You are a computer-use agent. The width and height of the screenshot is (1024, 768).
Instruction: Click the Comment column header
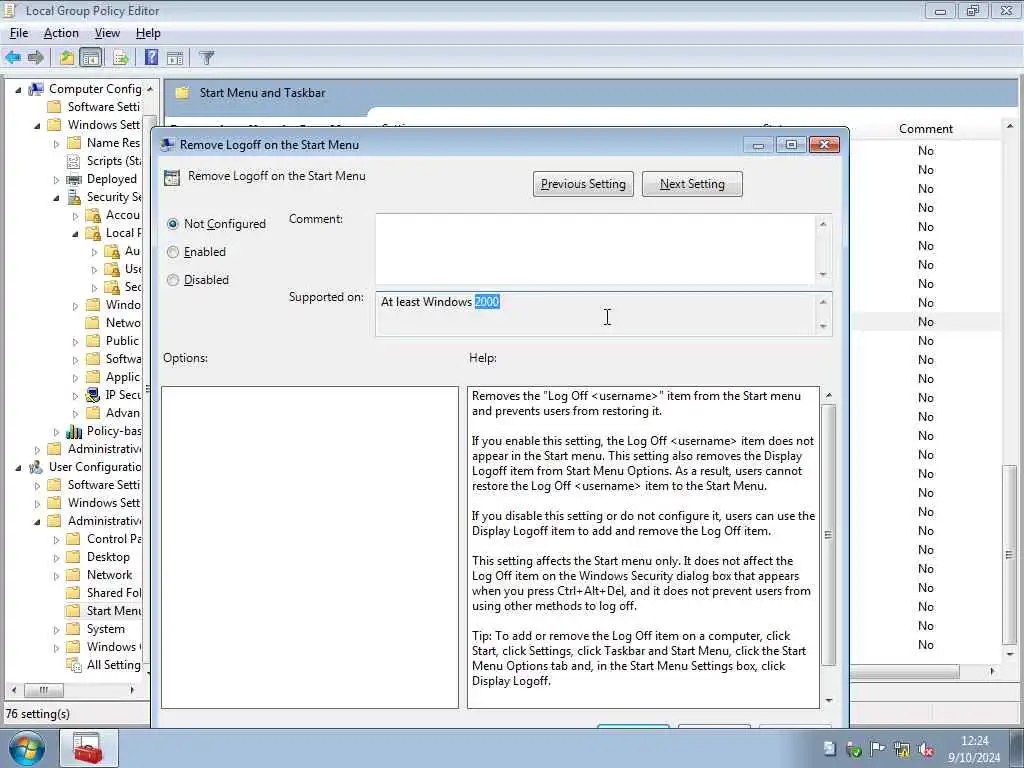(925, 129)
